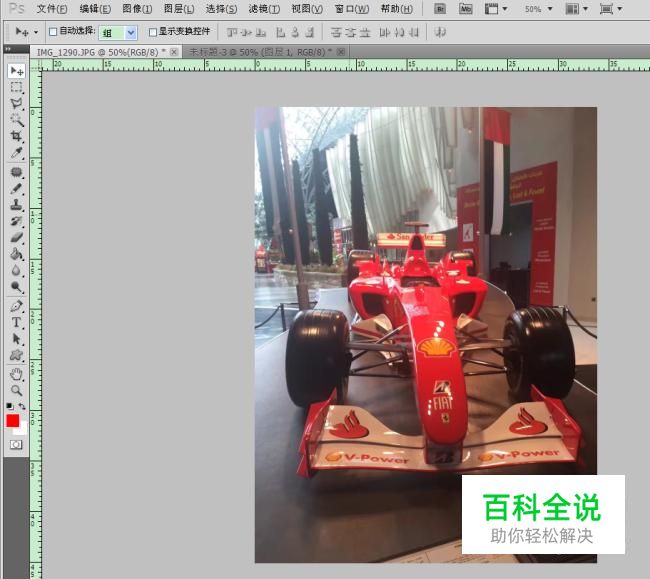Select the Rectangular Marquee tool

click(x=16, y=87)
